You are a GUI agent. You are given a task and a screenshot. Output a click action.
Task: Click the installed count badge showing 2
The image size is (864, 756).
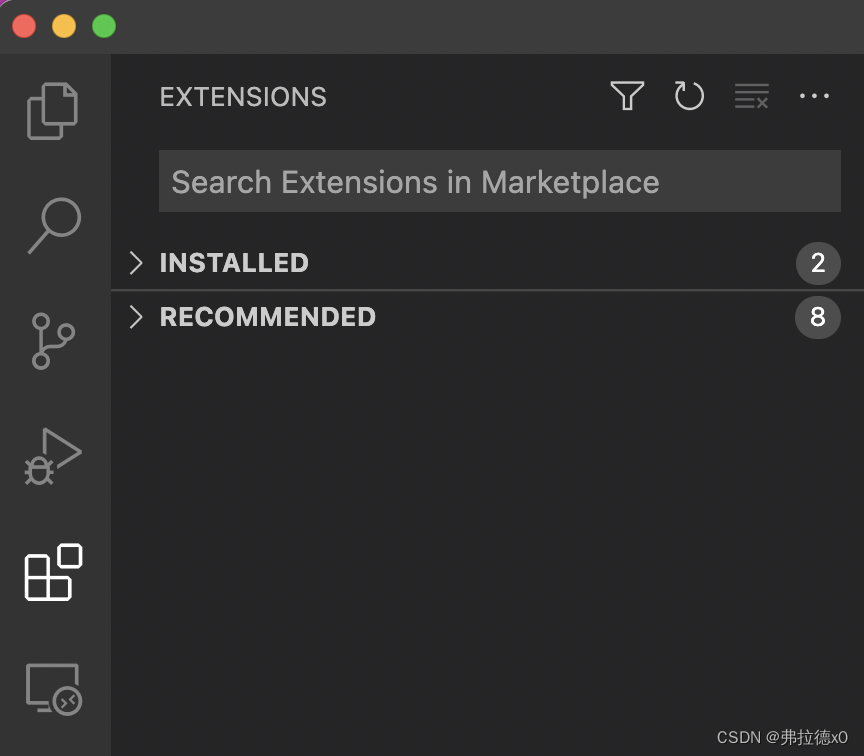818,263
